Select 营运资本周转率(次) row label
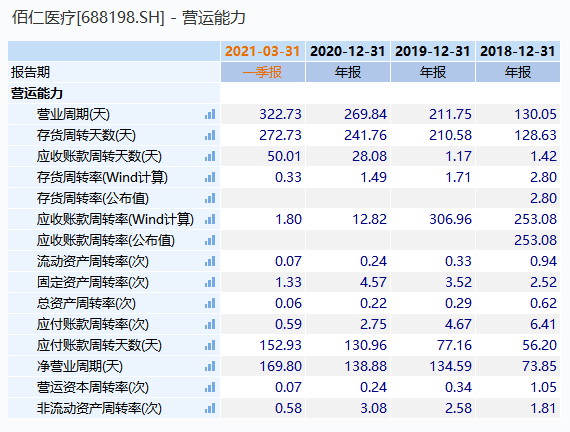The image size is (570, 432). tap(93, 388)
